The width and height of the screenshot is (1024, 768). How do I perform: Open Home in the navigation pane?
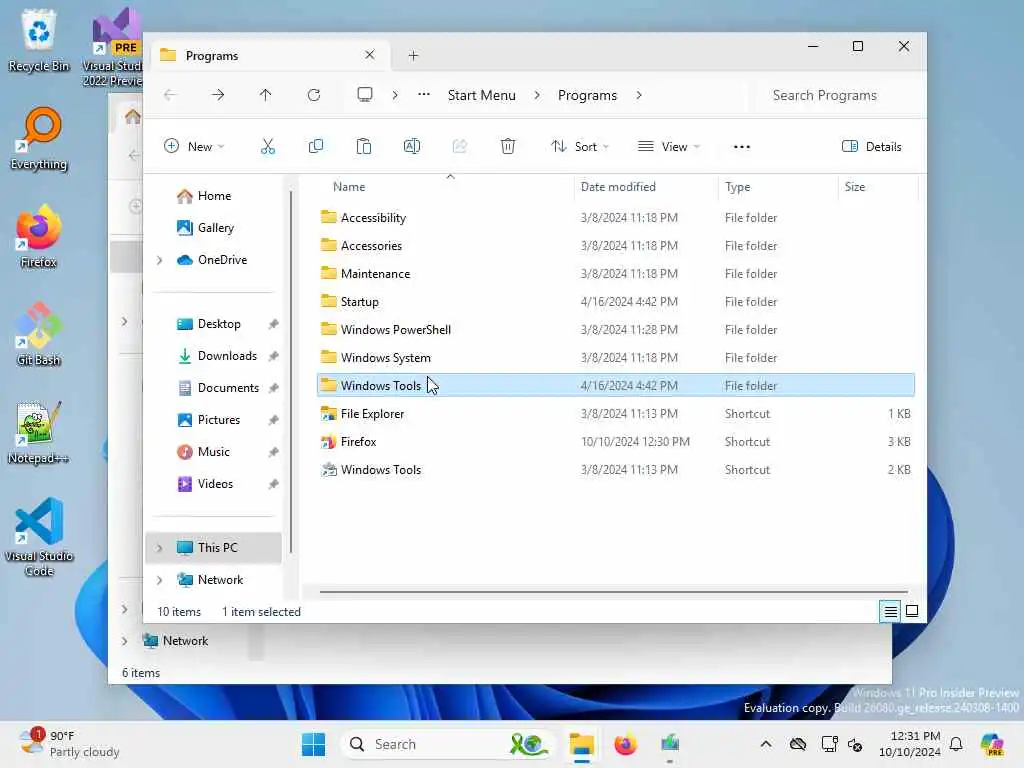click(x=214, y=196)
